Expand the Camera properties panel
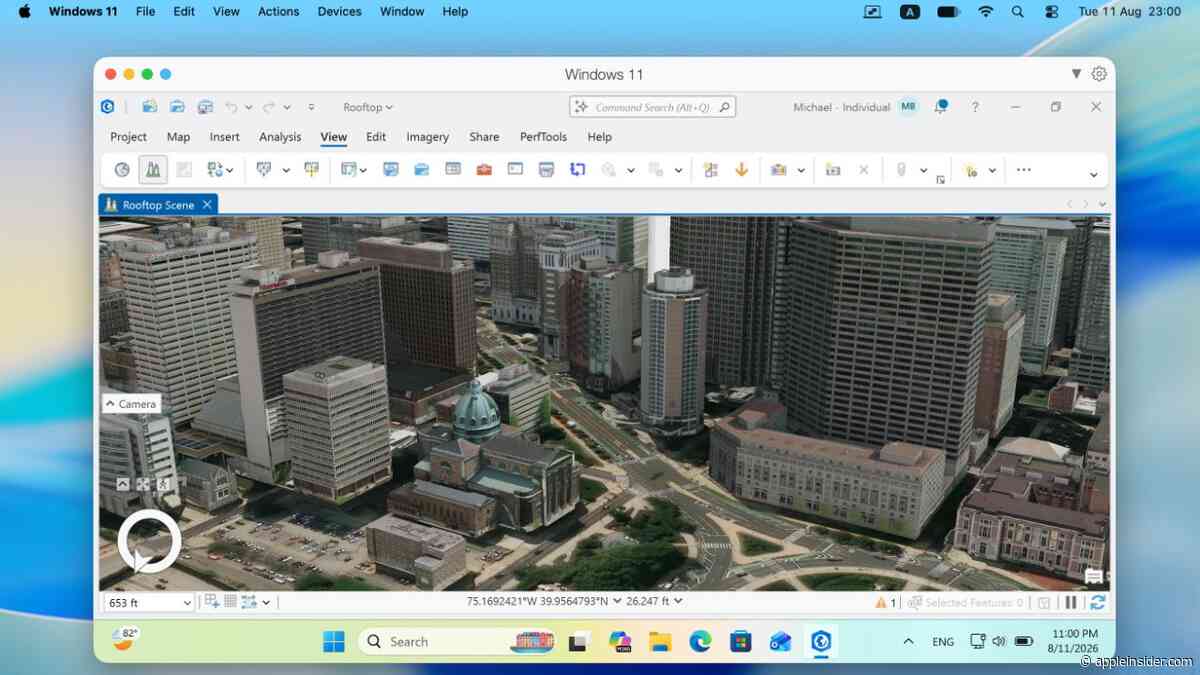 pos(131,404)
